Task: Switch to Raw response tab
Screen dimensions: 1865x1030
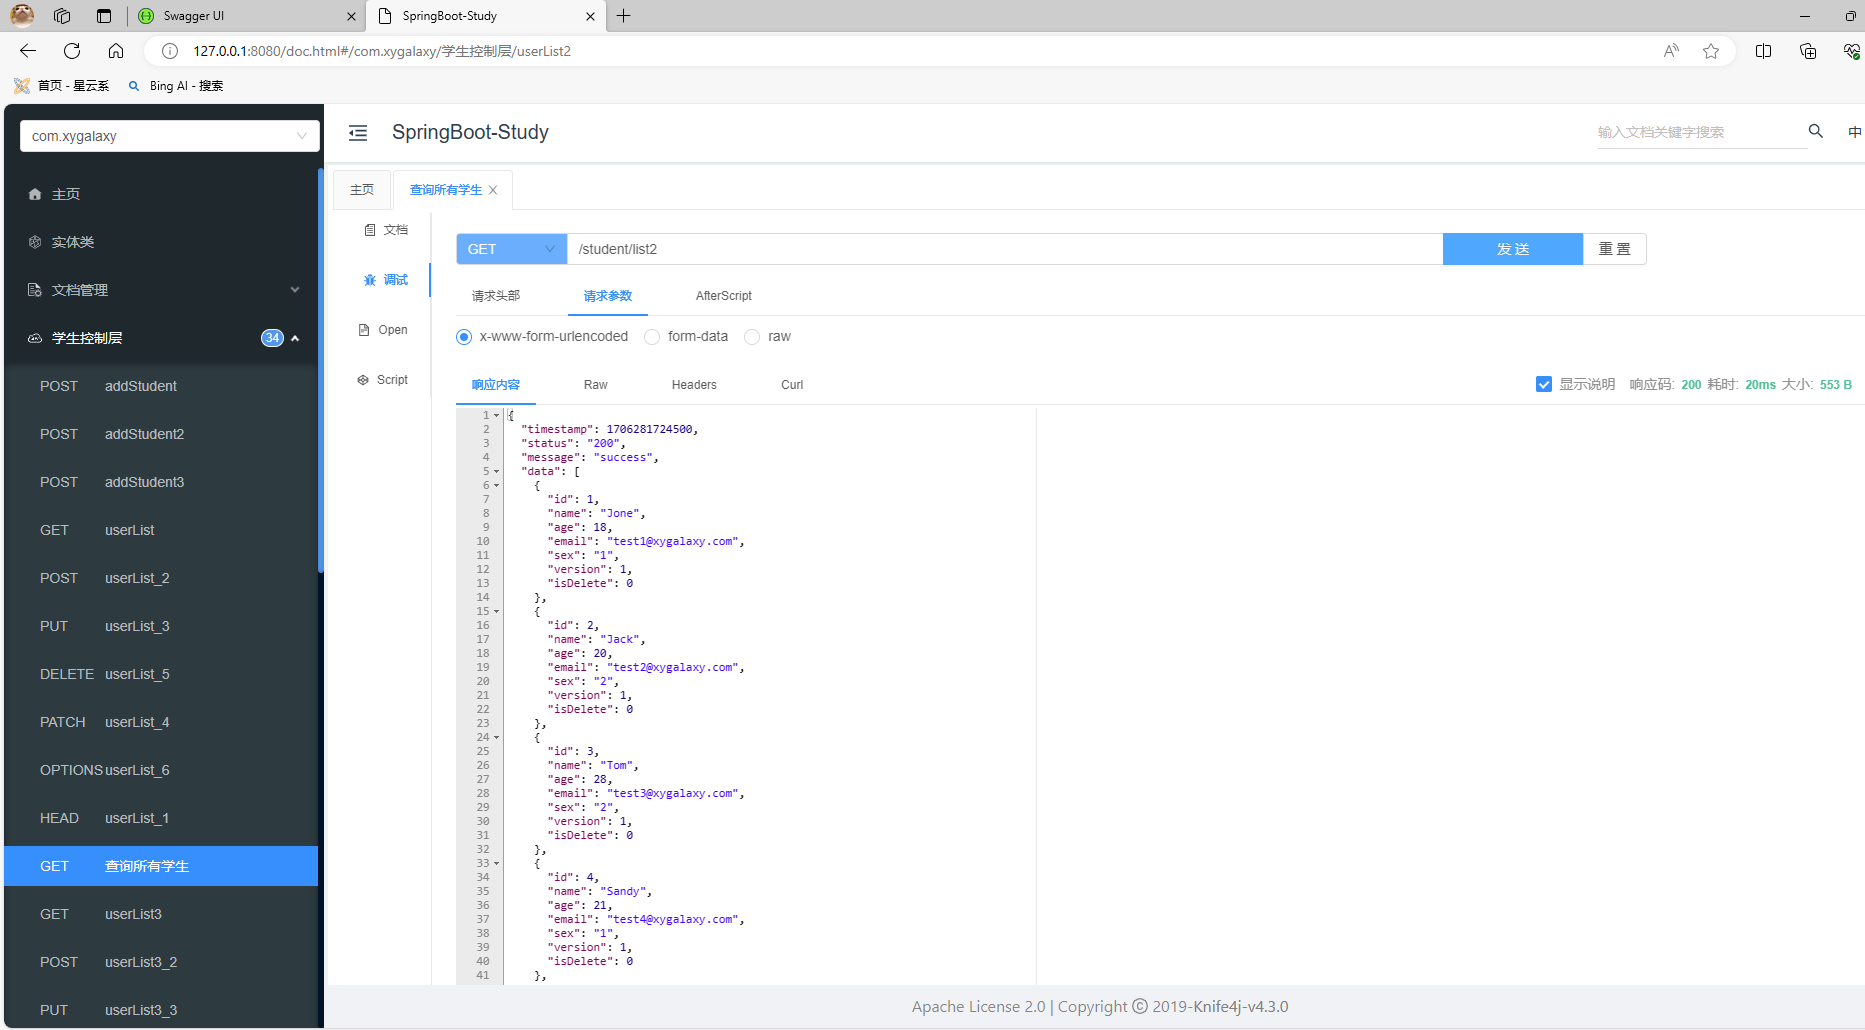Action: 596,385
